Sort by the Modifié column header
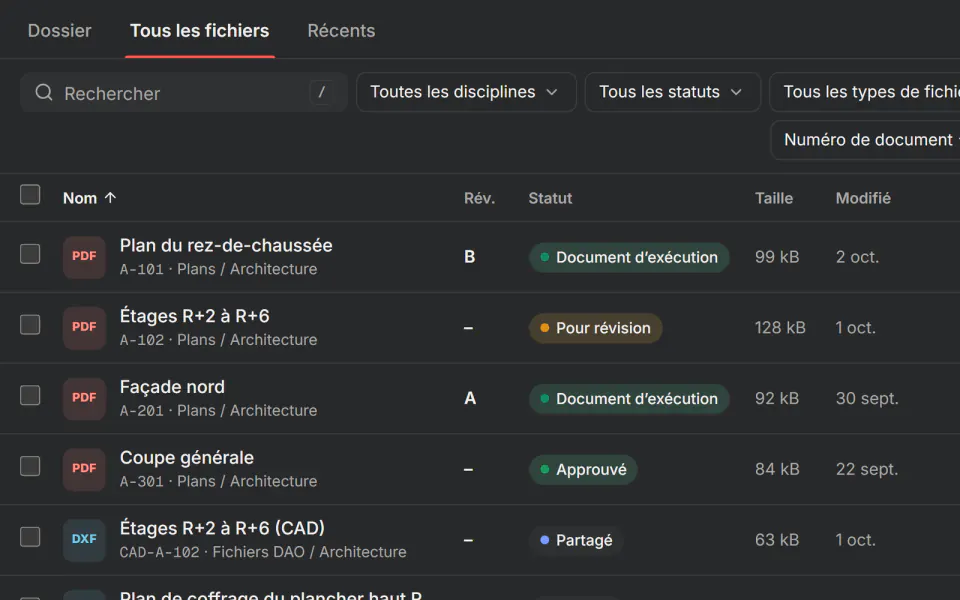Viewport: 960px width, 600px height. (863, 198)
